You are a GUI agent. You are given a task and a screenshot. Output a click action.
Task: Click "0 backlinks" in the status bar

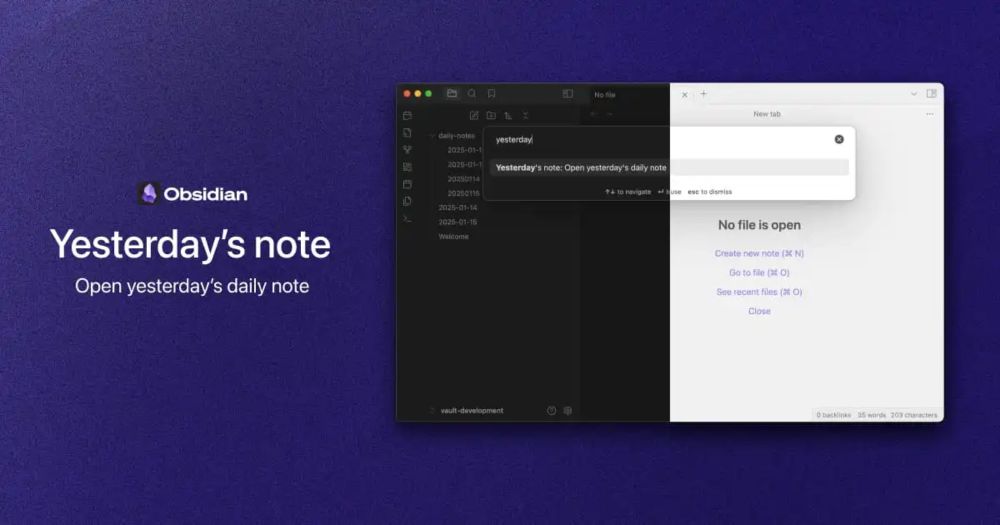point(834,415)
